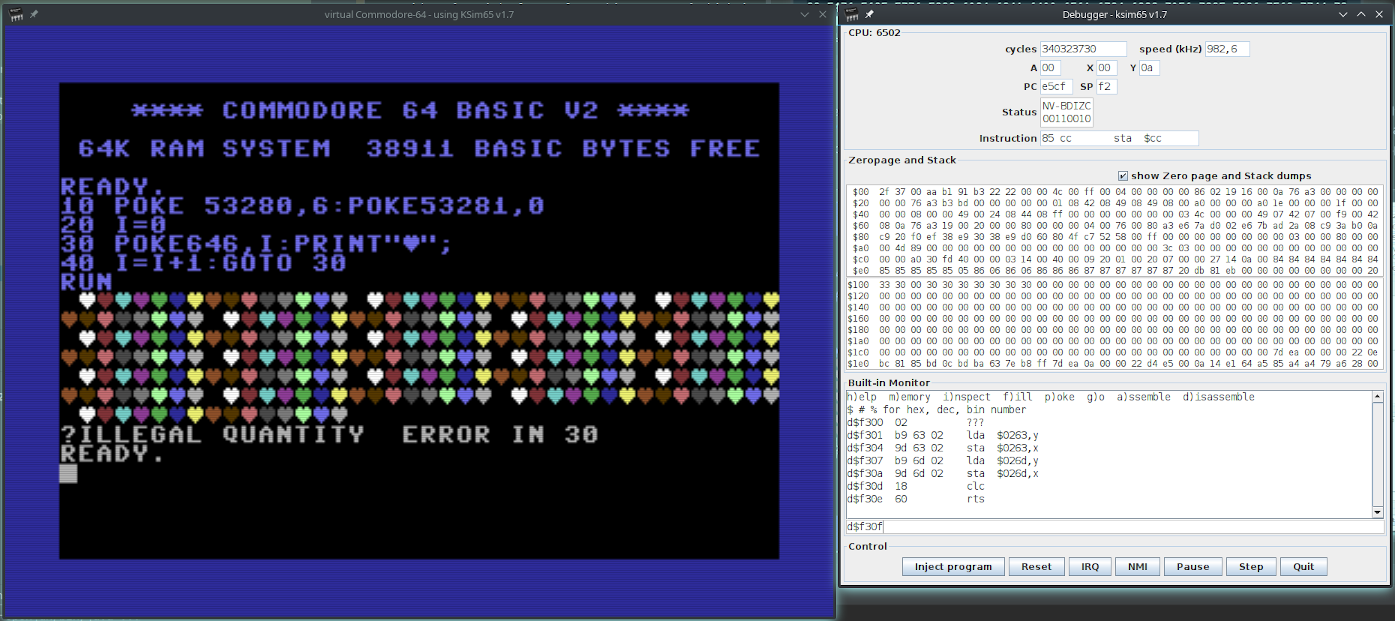Pin the virtual Commodore-64 window with the pin icon
This screenshot has height=621, width=1395.
pos(34,14)
